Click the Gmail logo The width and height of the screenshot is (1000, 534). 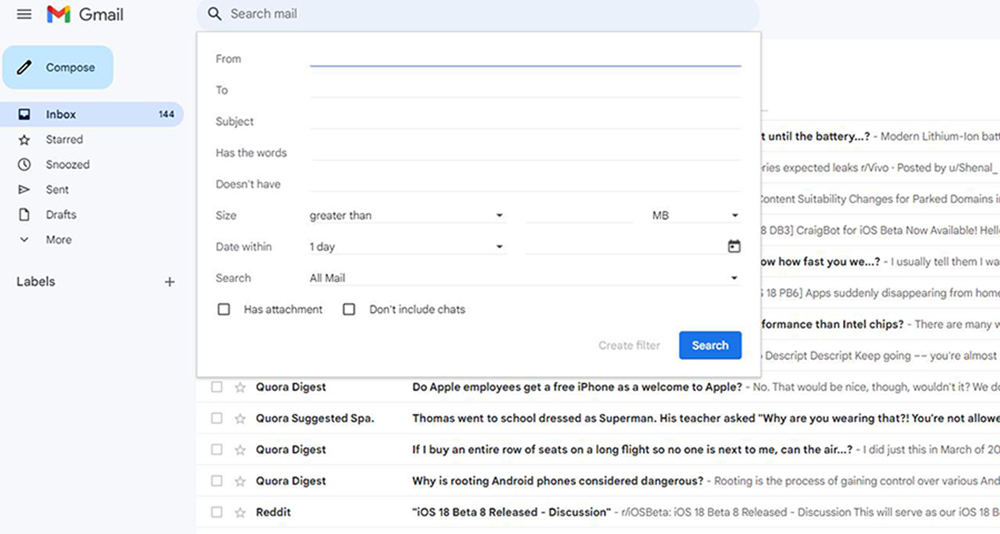[85, 14]
